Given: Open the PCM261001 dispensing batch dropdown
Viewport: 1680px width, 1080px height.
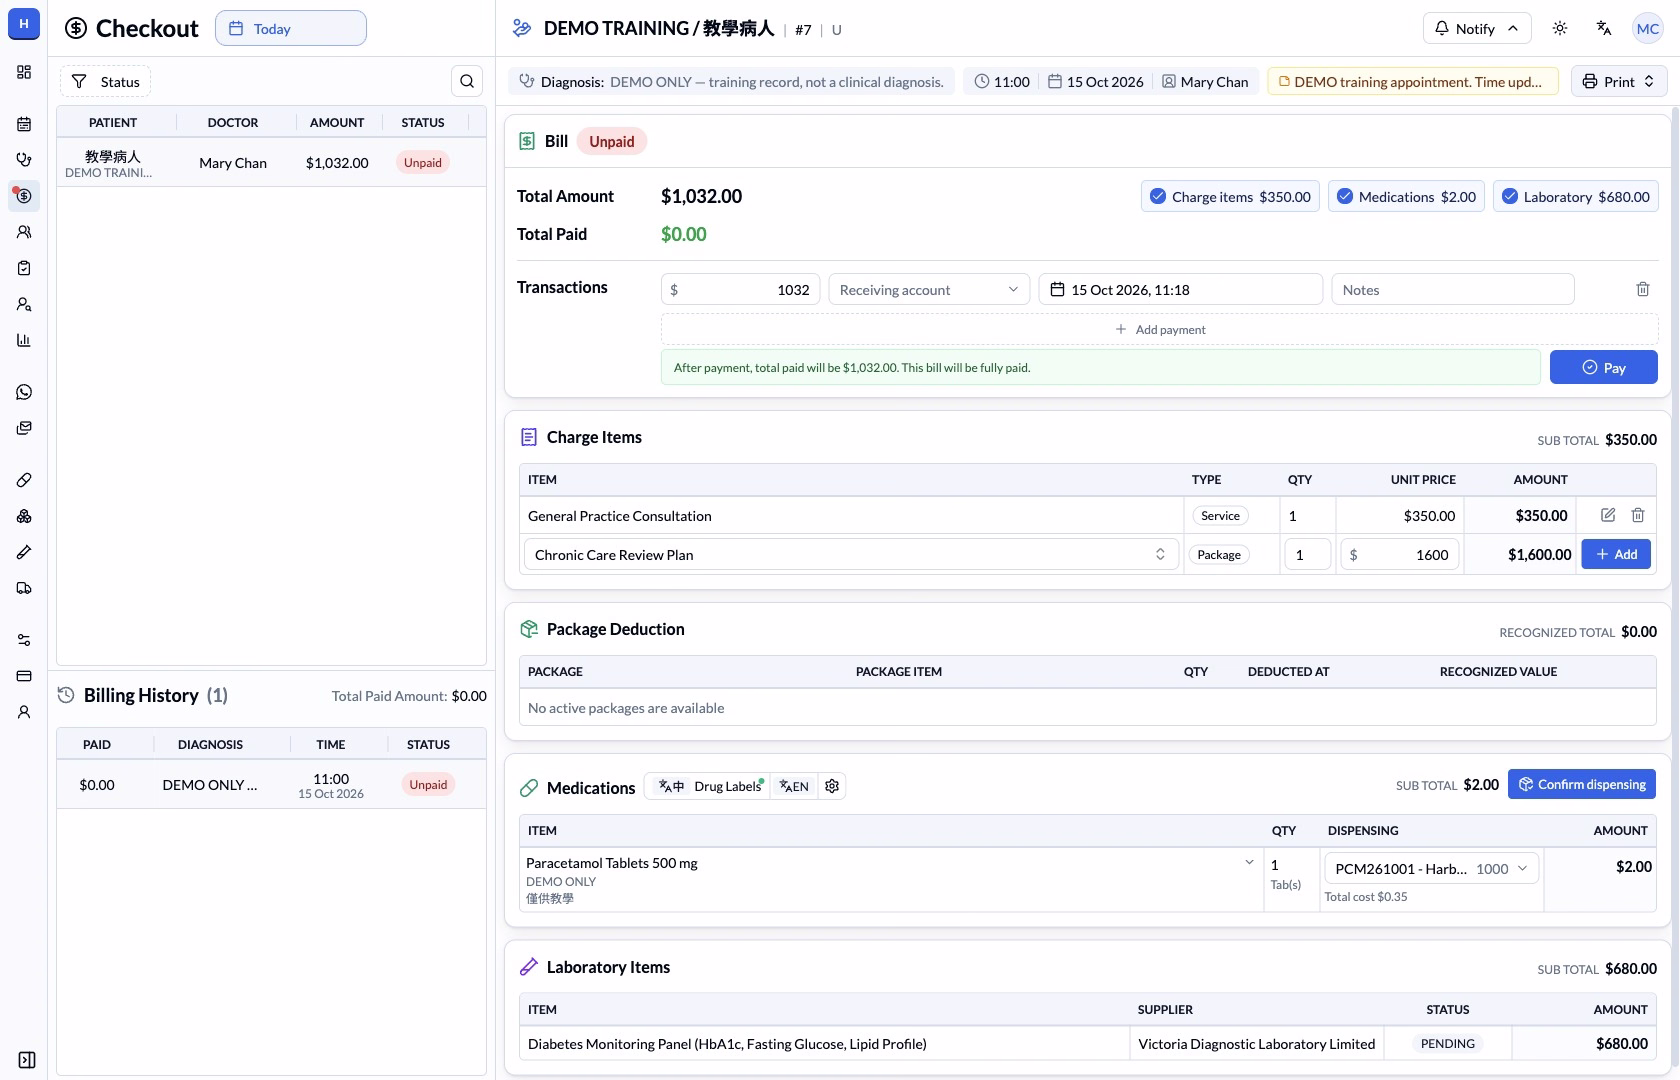Looking at the screenshot, I should pos(1432,868).
